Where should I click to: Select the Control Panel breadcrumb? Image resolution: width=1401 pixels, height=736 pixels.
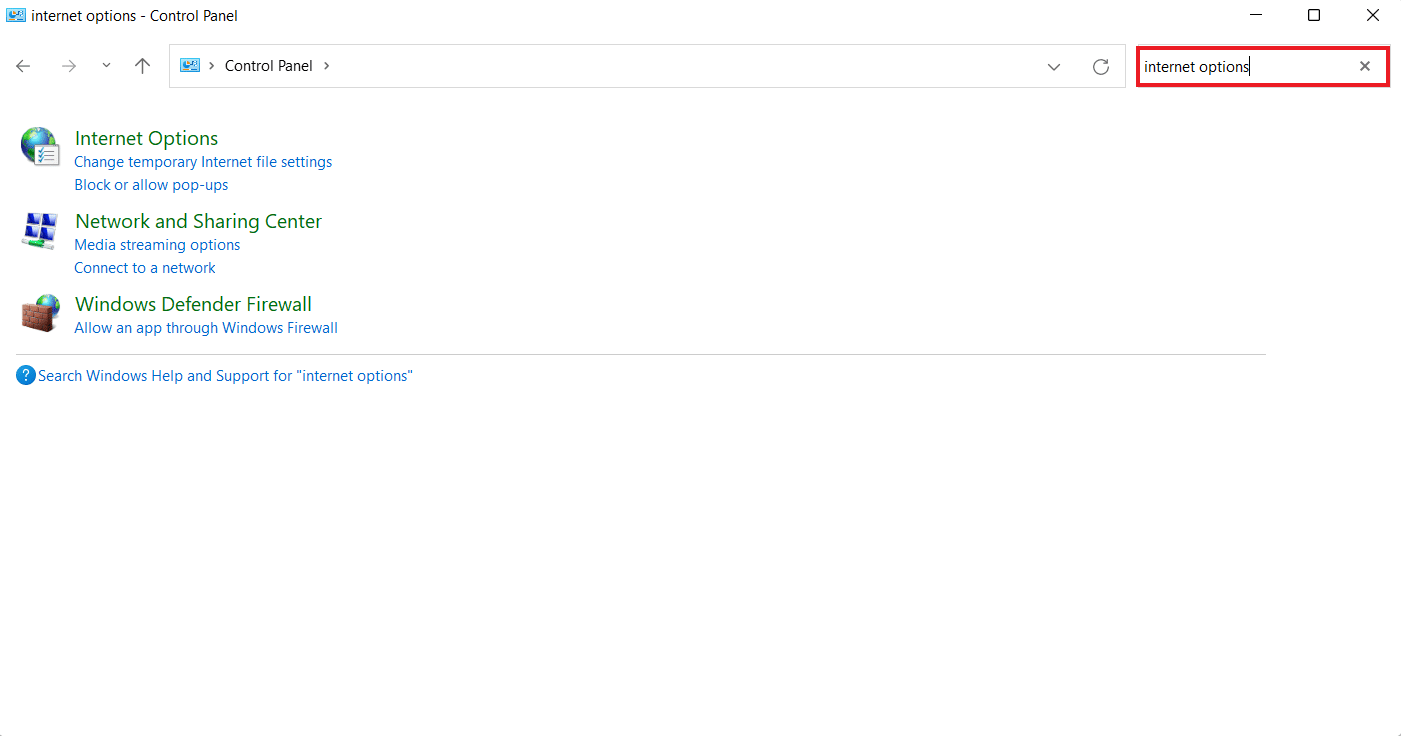pyautogui.click(x=269, y=66)
